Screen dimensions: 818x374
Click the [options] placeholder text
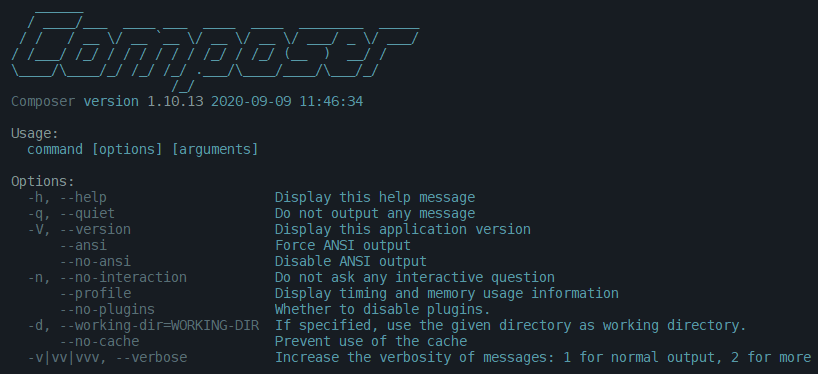127,149
